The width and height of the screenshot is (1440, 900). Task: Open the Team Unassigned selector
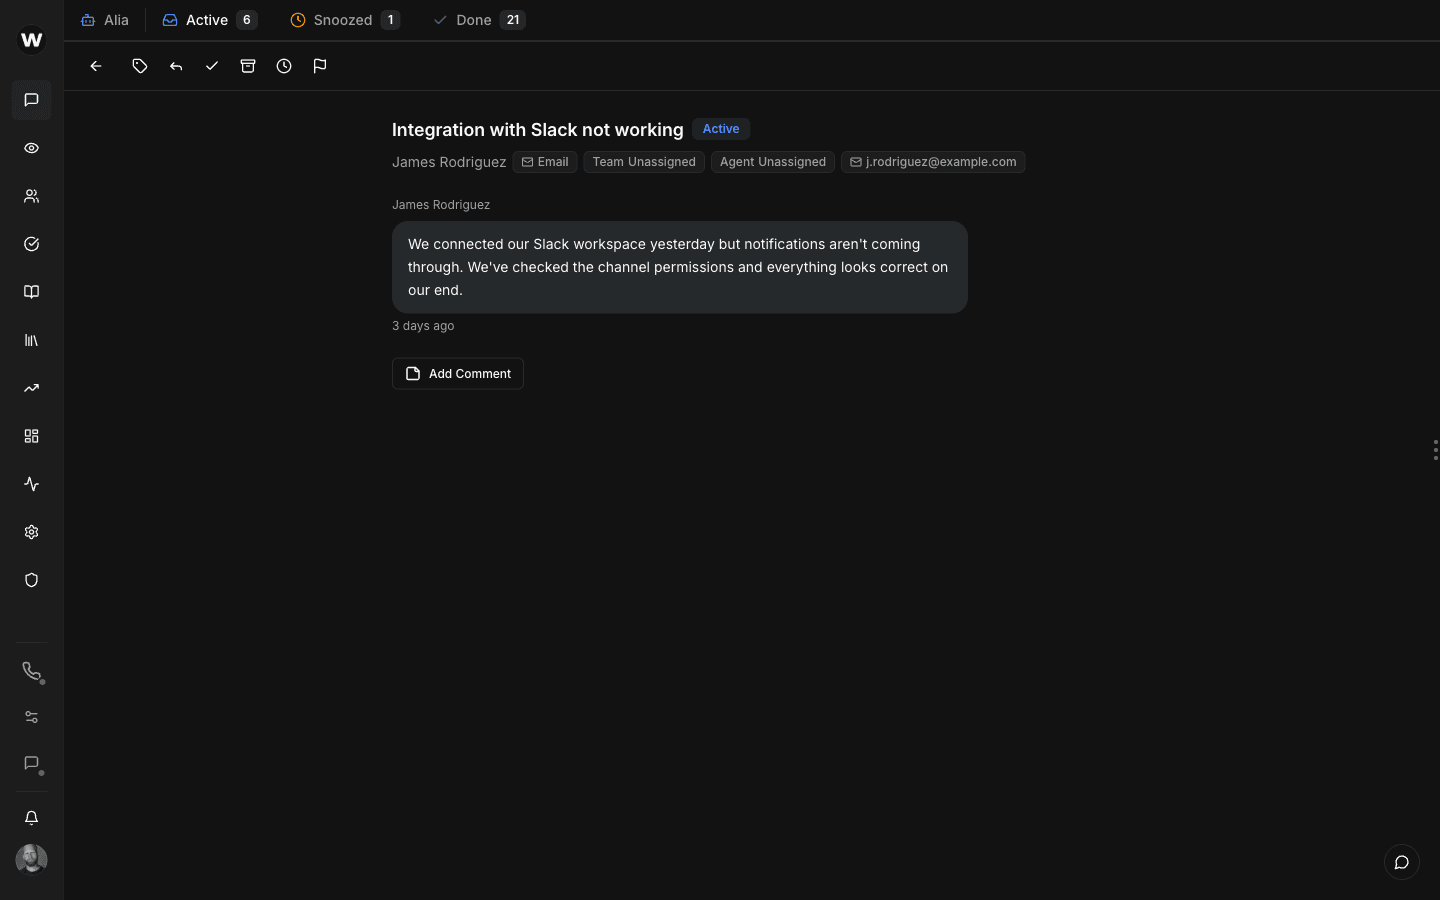643,161
